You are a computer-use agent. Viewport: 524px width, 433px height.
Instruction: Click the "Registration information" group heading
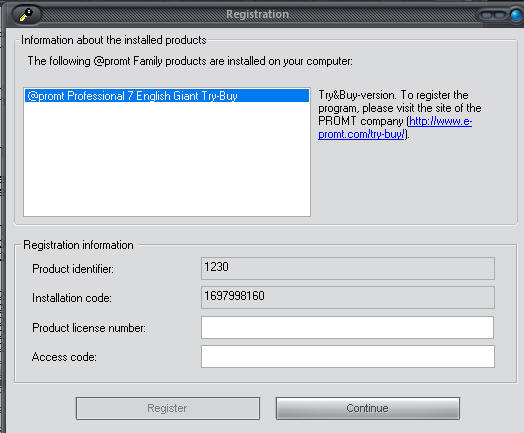tap(78, 245)
